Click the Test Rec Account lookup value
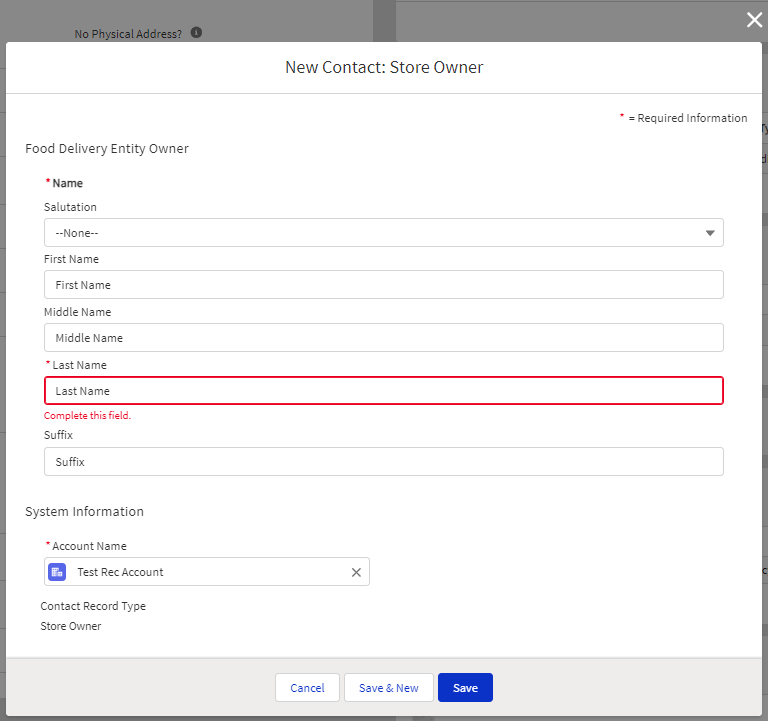Viewport: 768px width, 721px height. coord(120,572)
